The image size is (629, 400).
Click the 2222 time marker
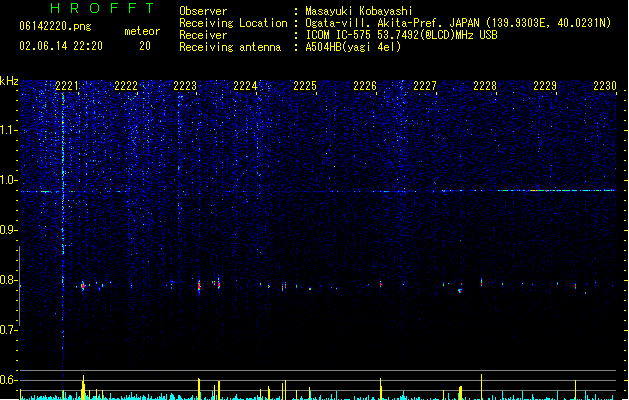point(126,86)
